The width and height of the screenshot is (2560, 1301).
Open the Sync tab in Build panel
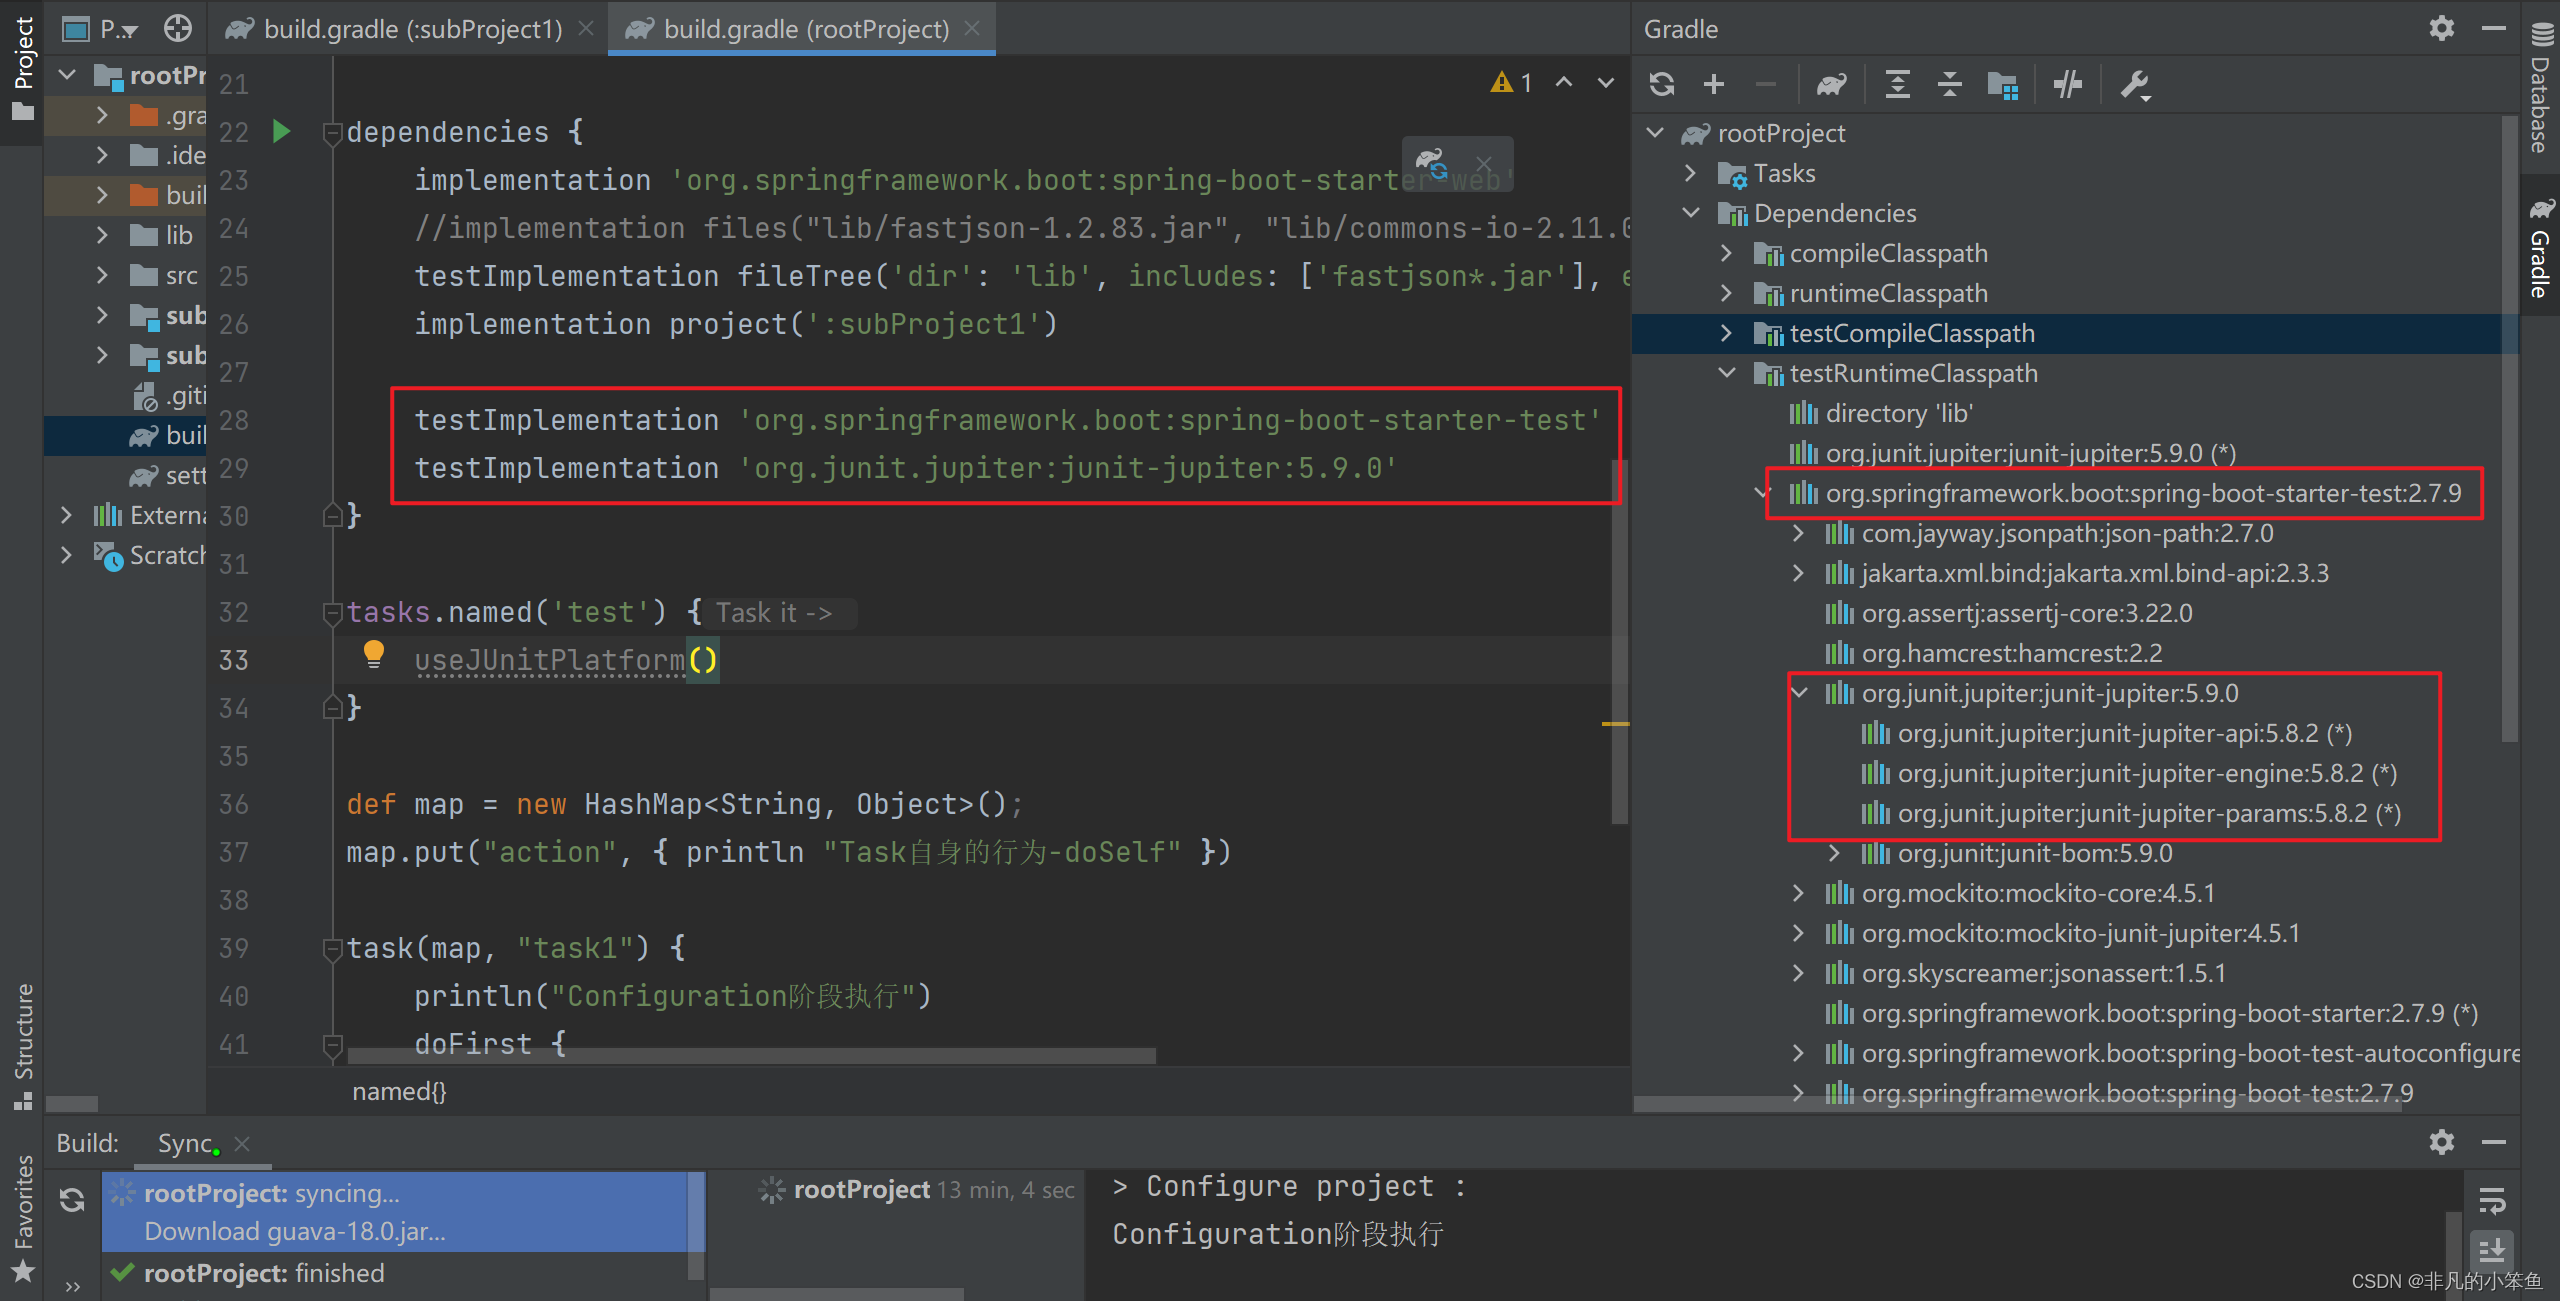[x=185, y=1143]
